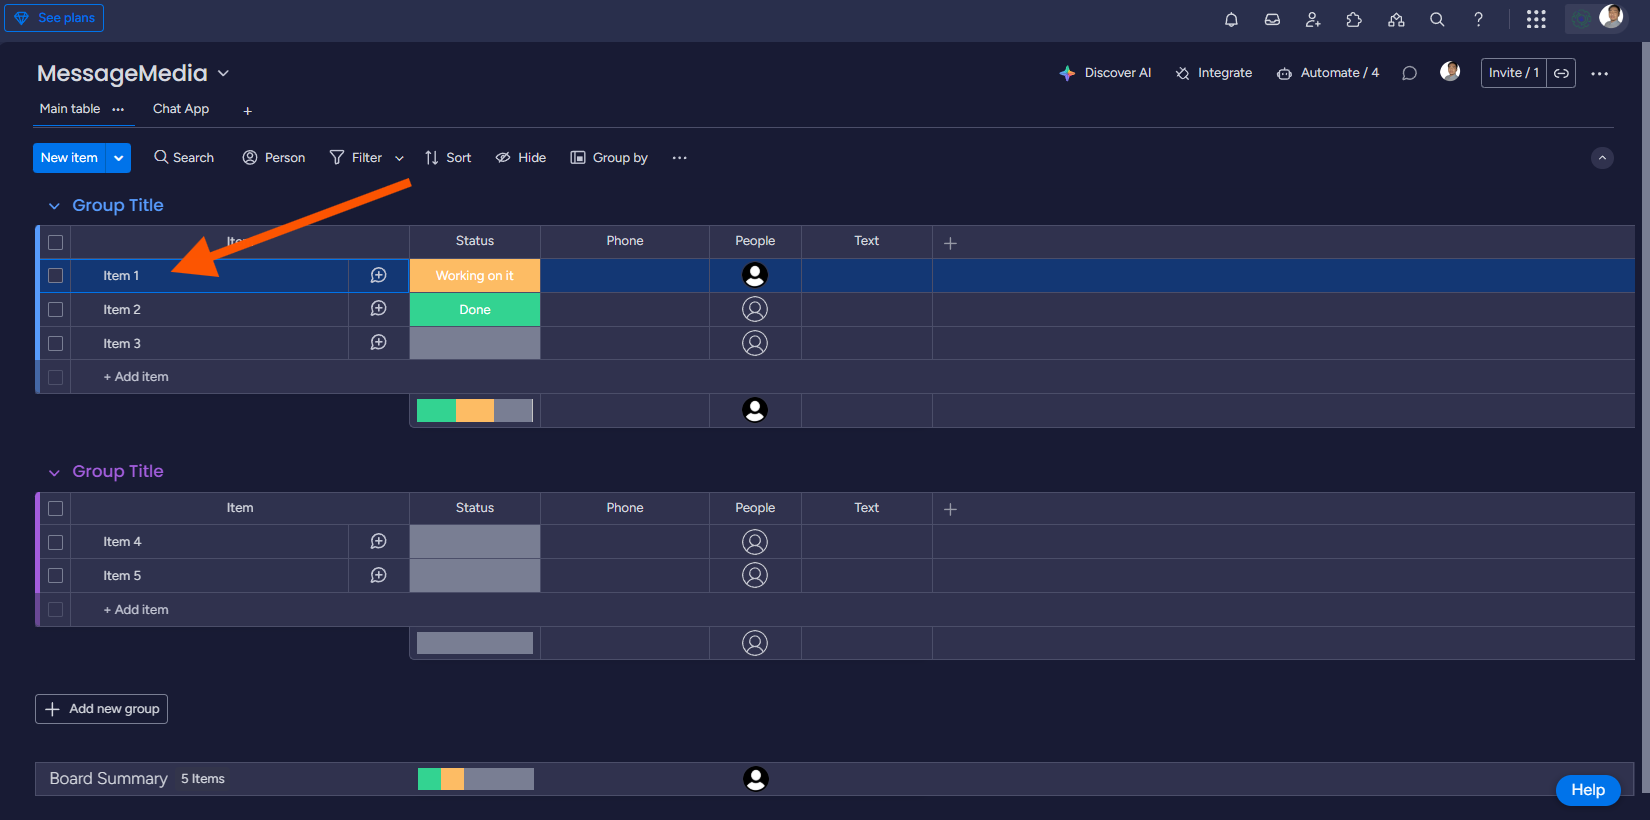Check the Item 5 checkbox
Image resolution: width=1650 pixels, height=820 pixels.
click(x=55, y=576)
